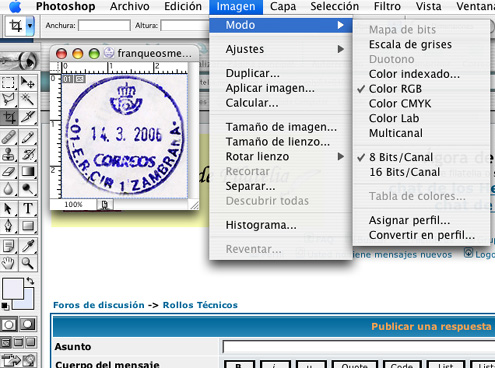This screenshot has width=495, height=368.
Task: Expand the Ajustes submenu
Action: click(281, 49)
